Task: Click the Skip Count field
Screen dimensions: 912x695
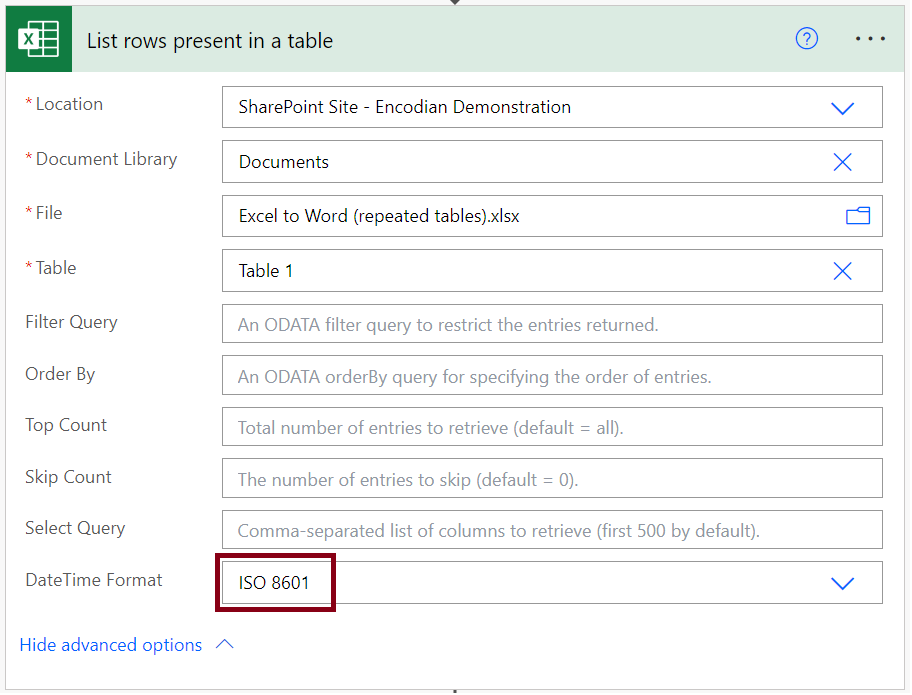Action: click(553, 479)
